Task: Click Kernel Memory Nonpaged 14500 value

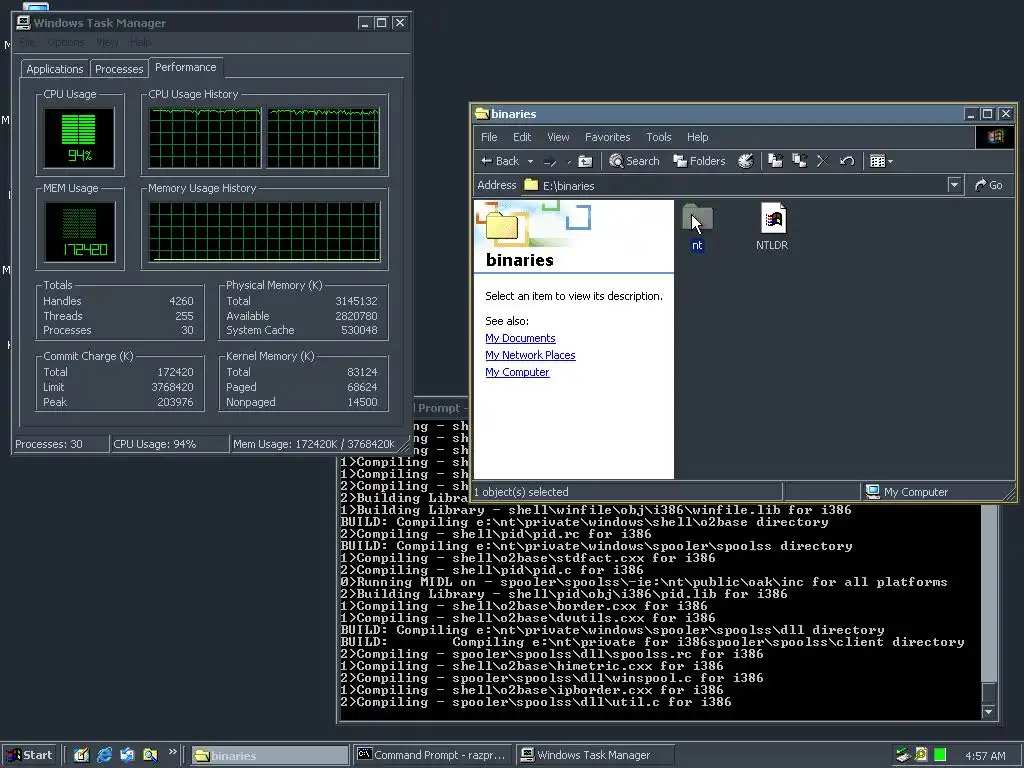Action: 362,402
